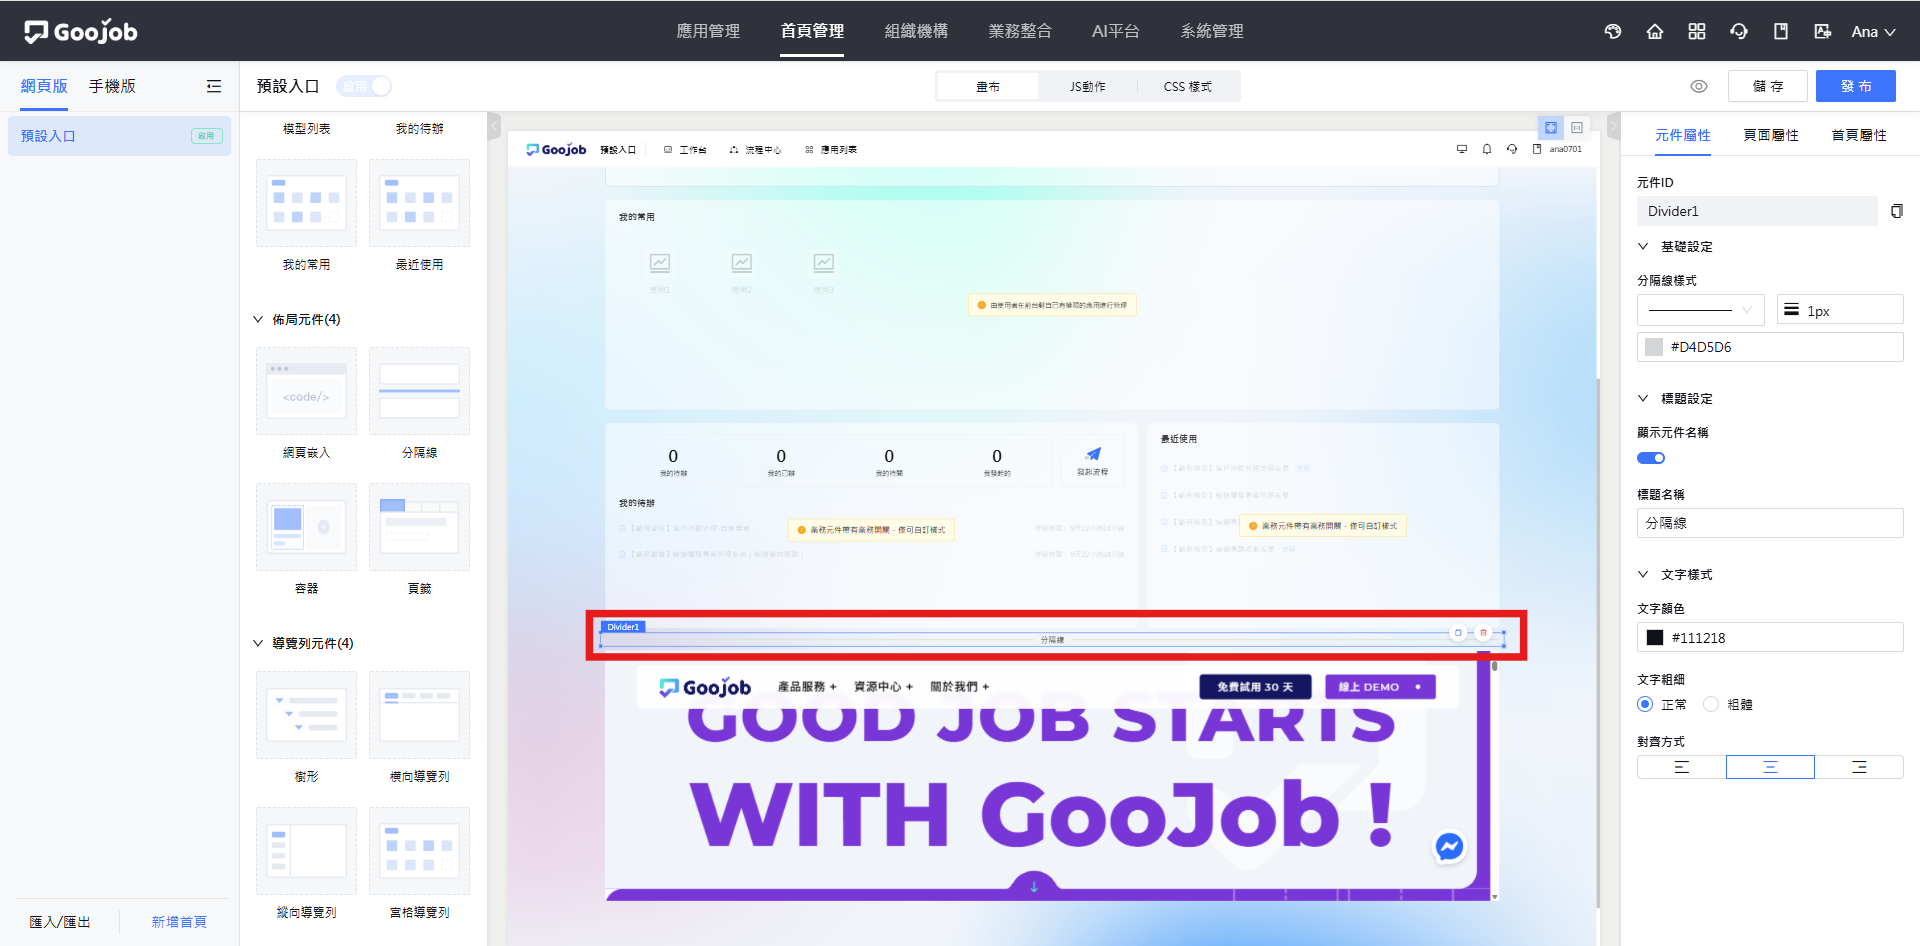Select the 分隔線 component thumbnail
The height and width of the screenshot is (946, 1920).
click(x=419, y=391)
